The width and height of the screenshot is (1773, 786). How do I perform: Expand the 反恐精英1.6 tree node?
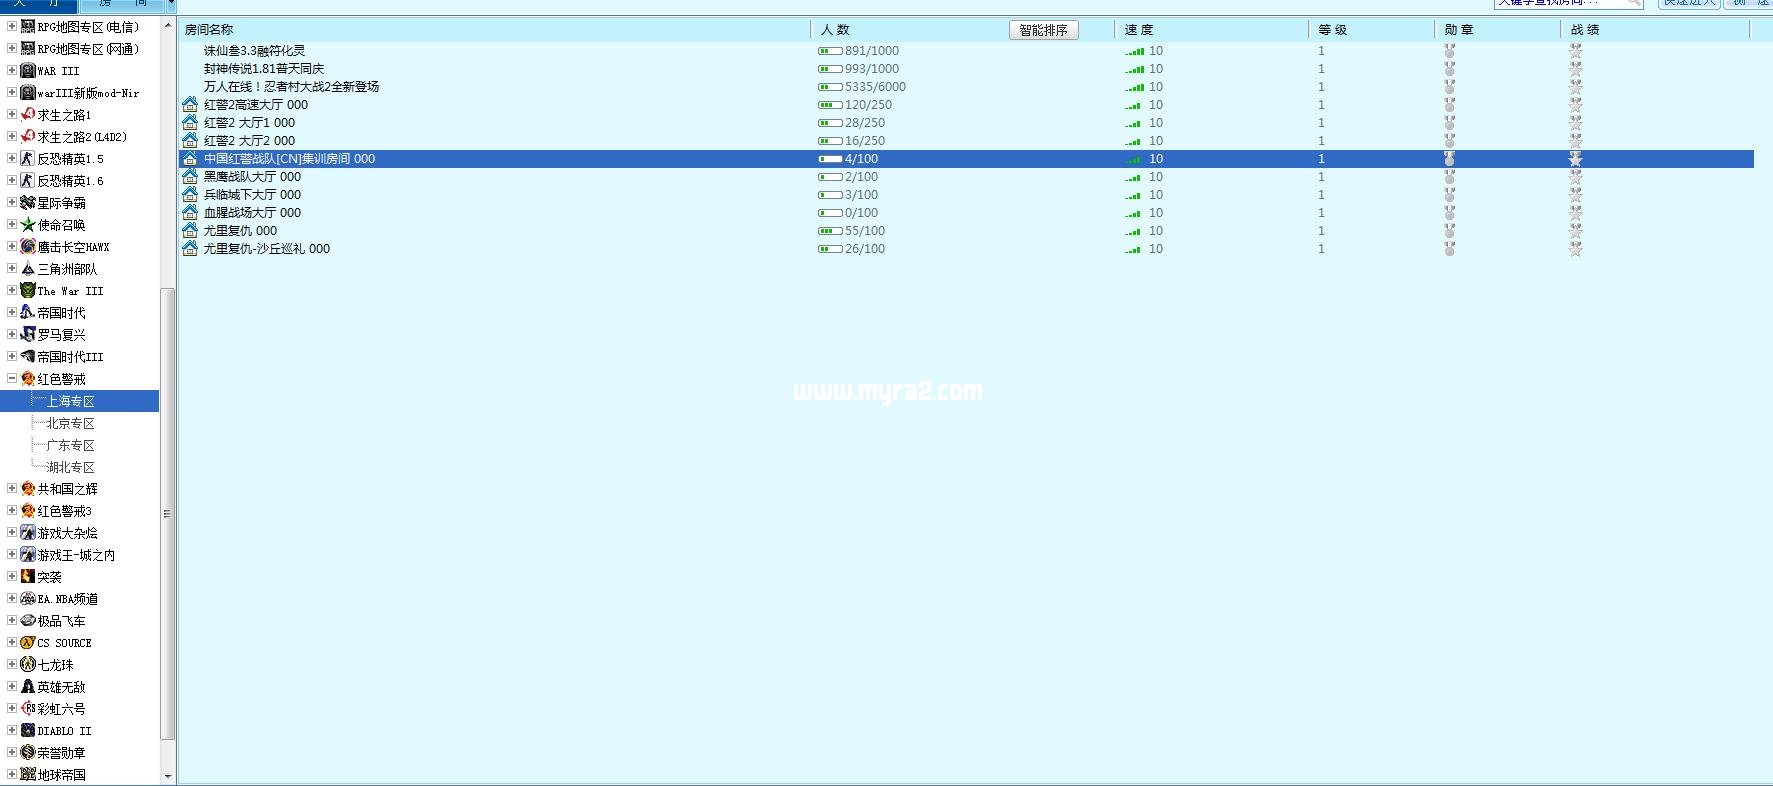(12, 181)
